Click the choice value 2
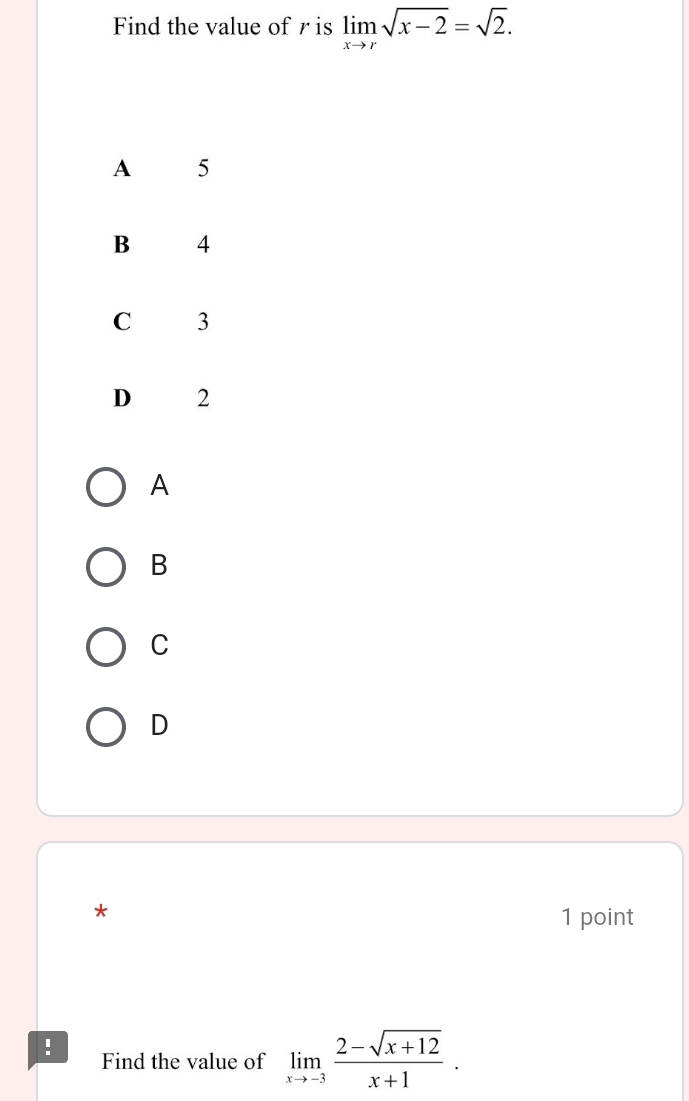This screenshot has height=1101, width=689. point(203,398)
